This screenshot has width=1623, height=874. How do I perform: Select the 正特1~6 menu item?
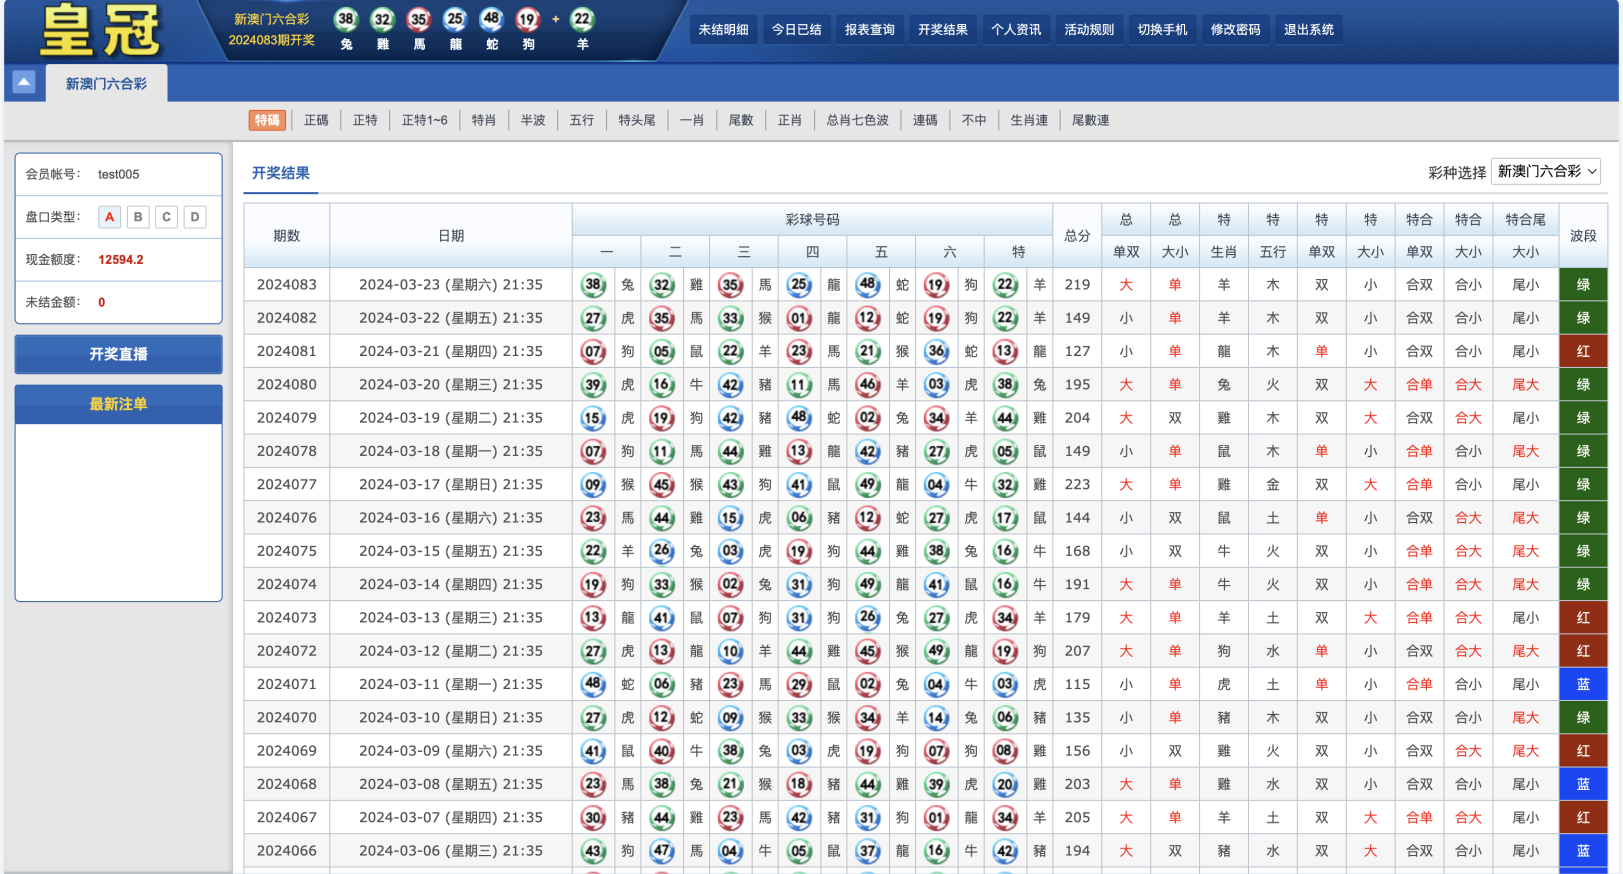tap(425, 120)
